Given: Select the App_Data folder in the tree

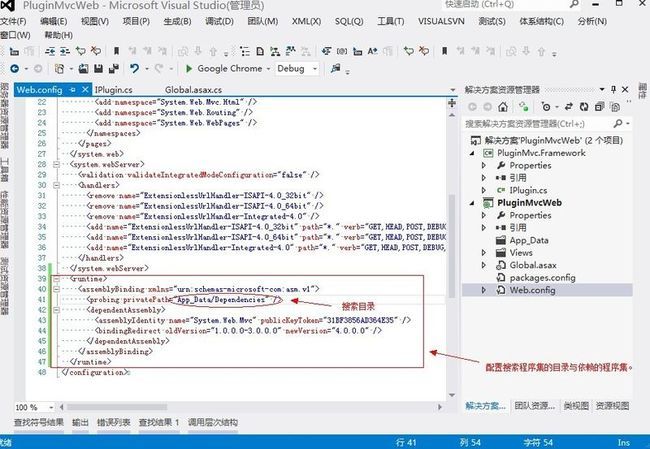Looking at the screenshot, I should [529, 240].
